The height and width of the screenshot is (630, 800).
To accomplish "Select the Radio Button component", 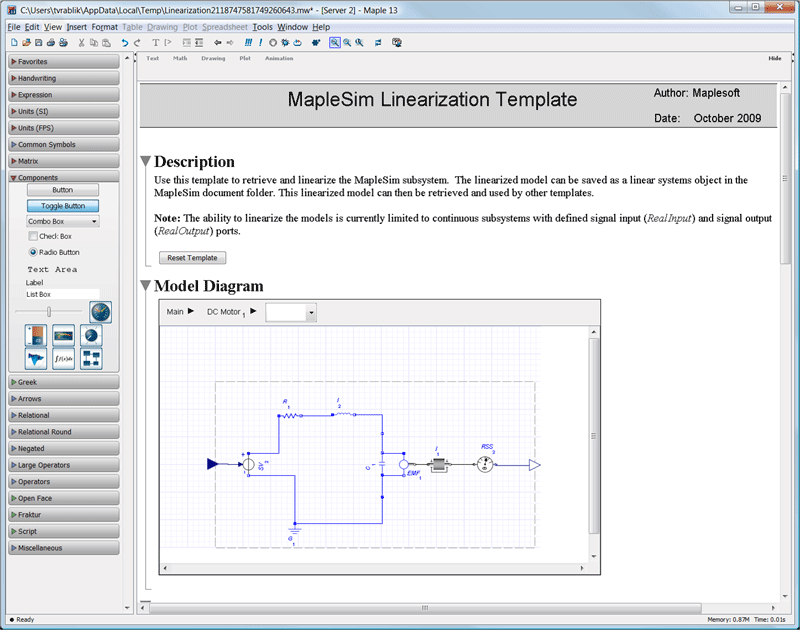I will (33, 252).
